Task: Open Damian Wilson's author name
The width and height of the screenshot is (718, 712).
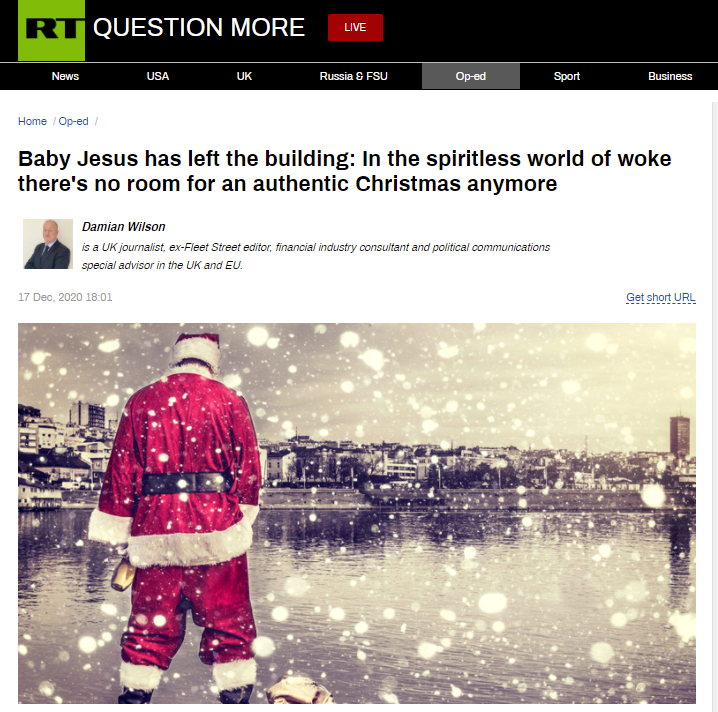Action: (x=124, y=227)
